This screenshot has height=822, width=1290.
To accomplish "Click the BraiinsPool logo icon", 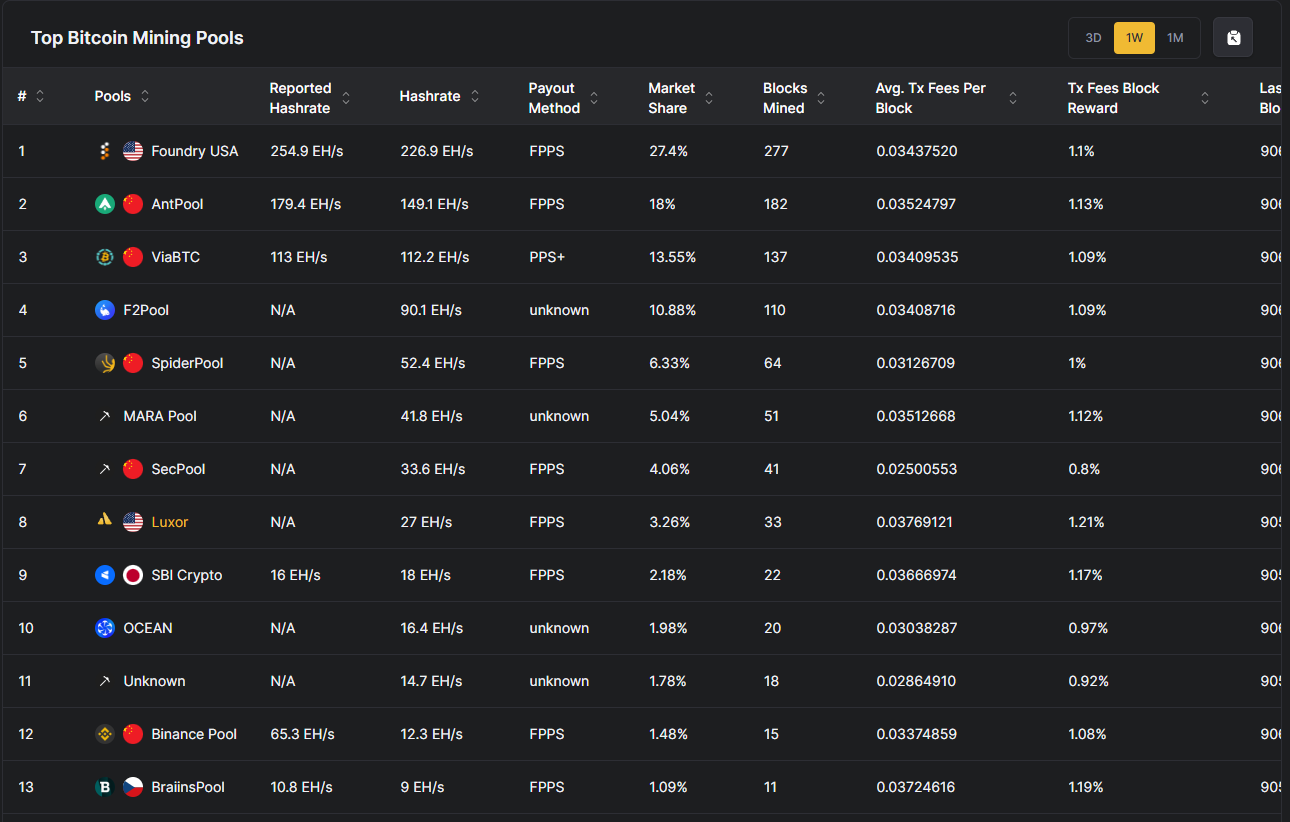I will [x=104, y=787].
